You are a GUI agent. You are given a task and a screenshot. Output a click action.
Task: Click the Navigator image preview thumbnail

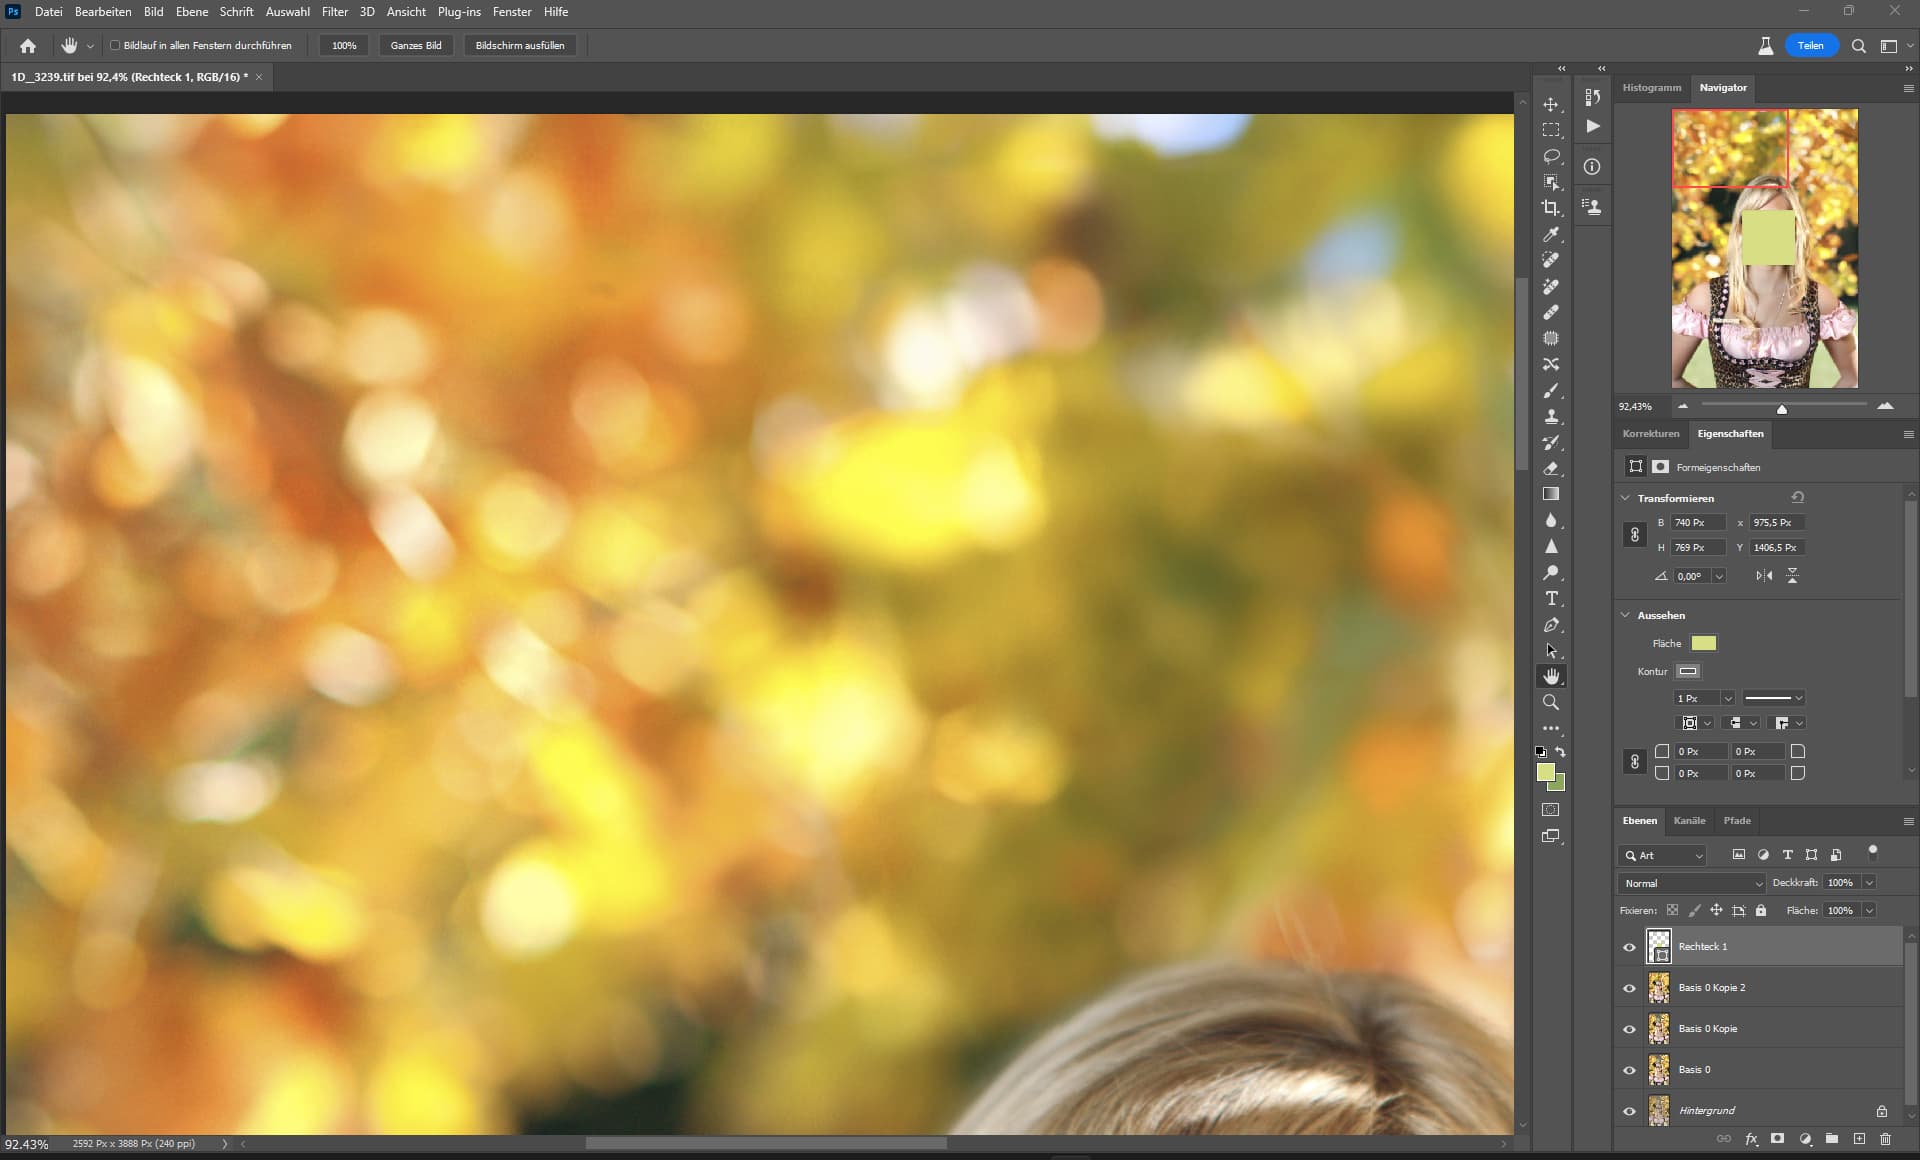[x=1765, y=249]
